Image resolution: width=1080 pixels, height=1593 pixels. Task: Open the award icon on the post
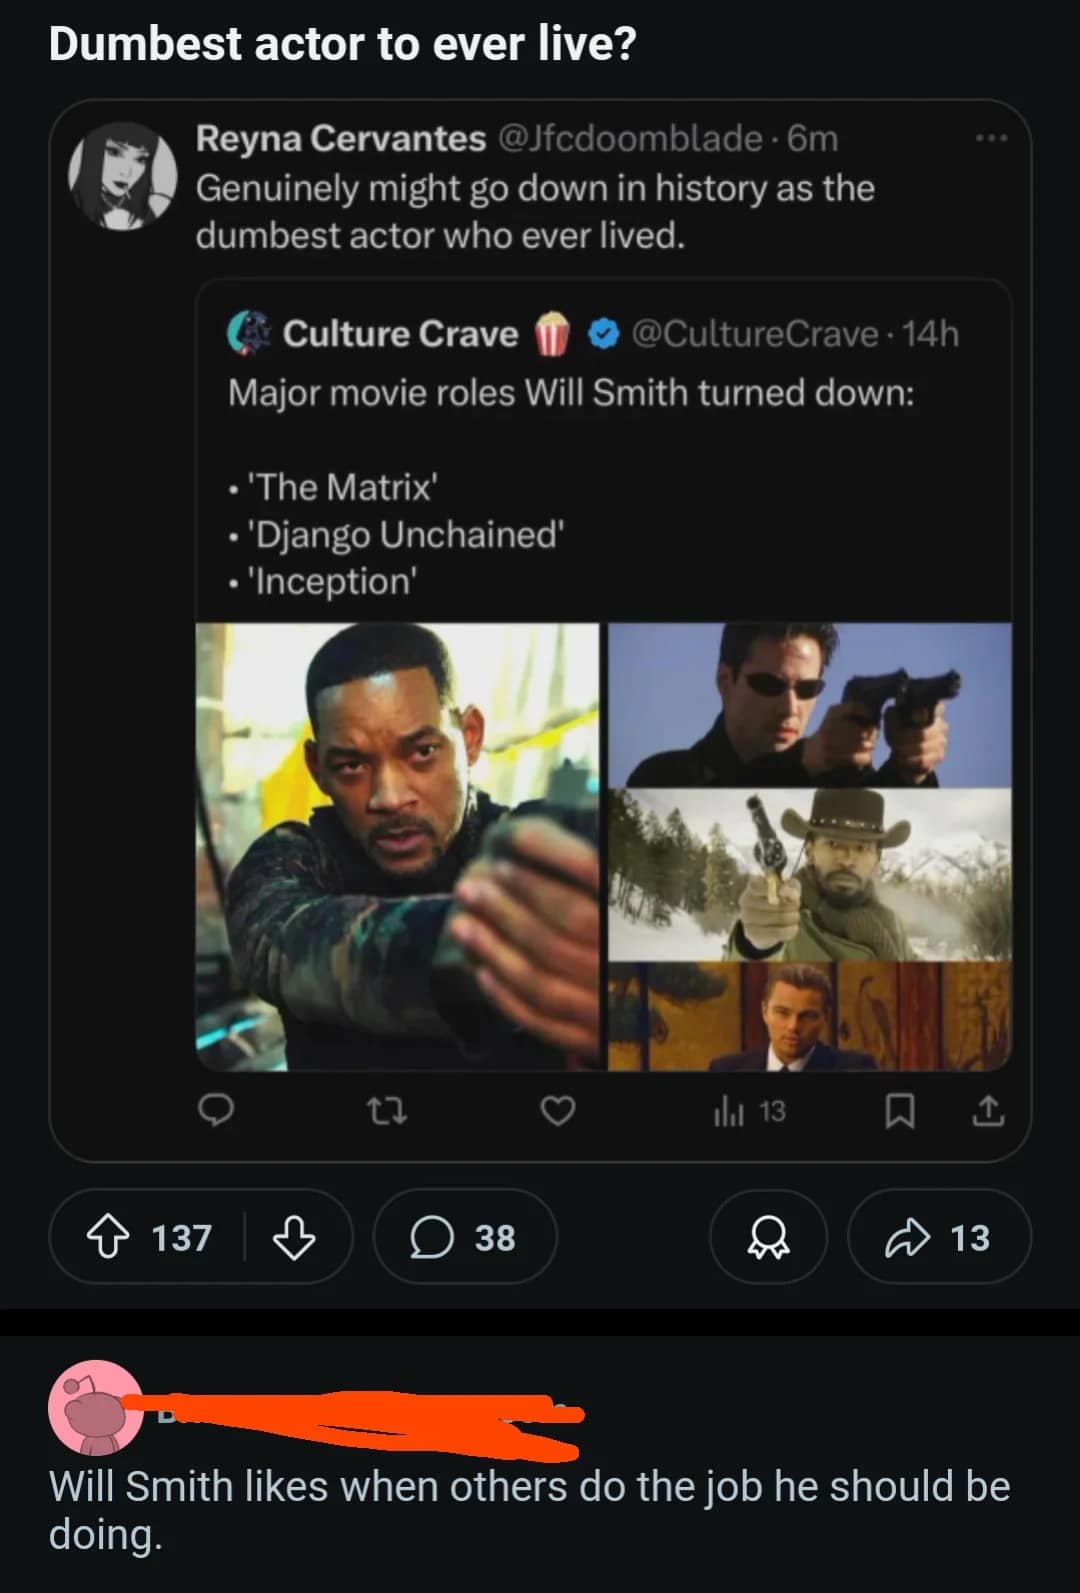click(x=768, y=1238)
